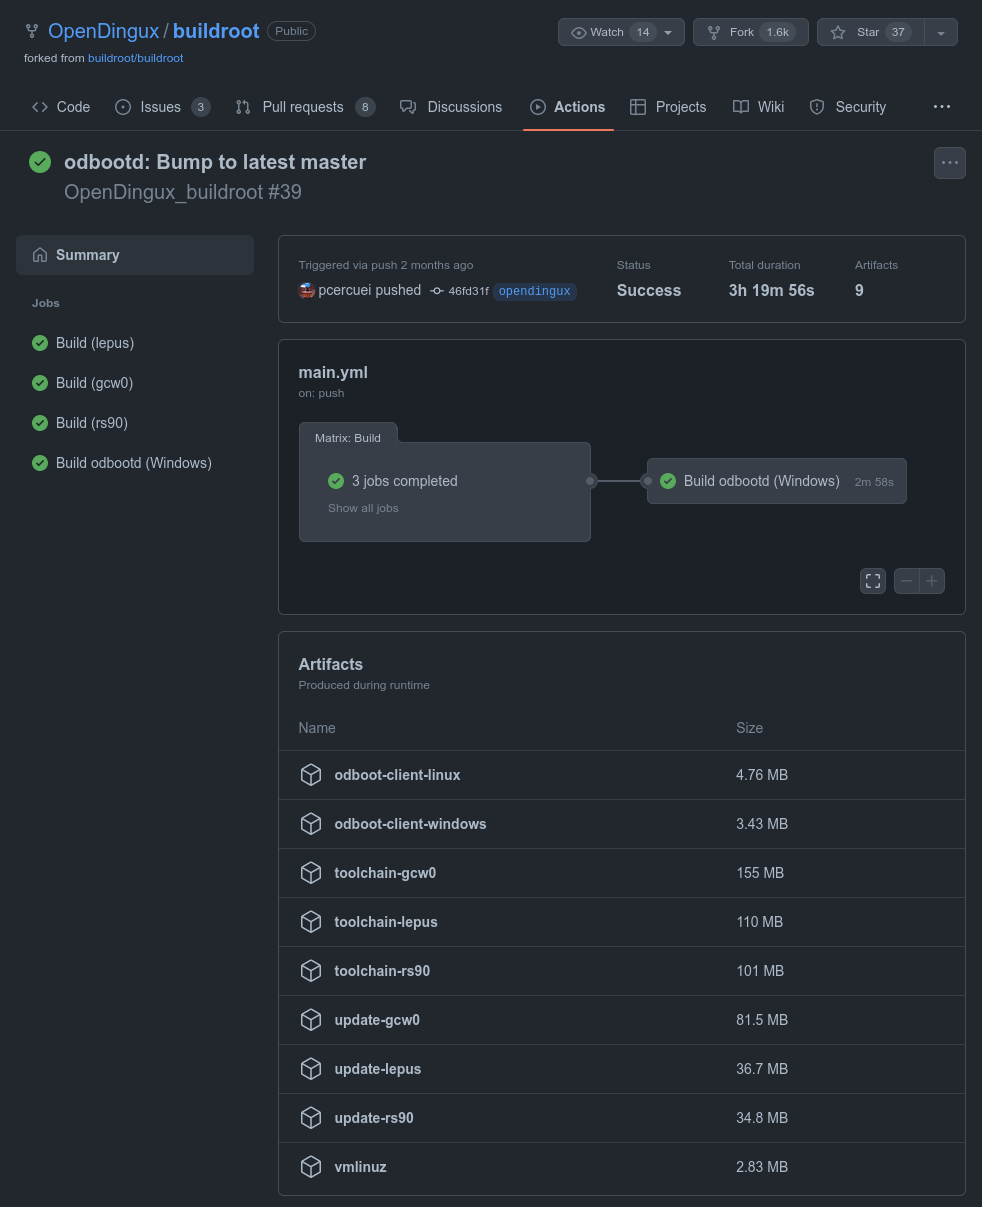Click the Matrix: Build tab label
The image size is (982, 1207).
pyautogui.click(x=348, y=438)
